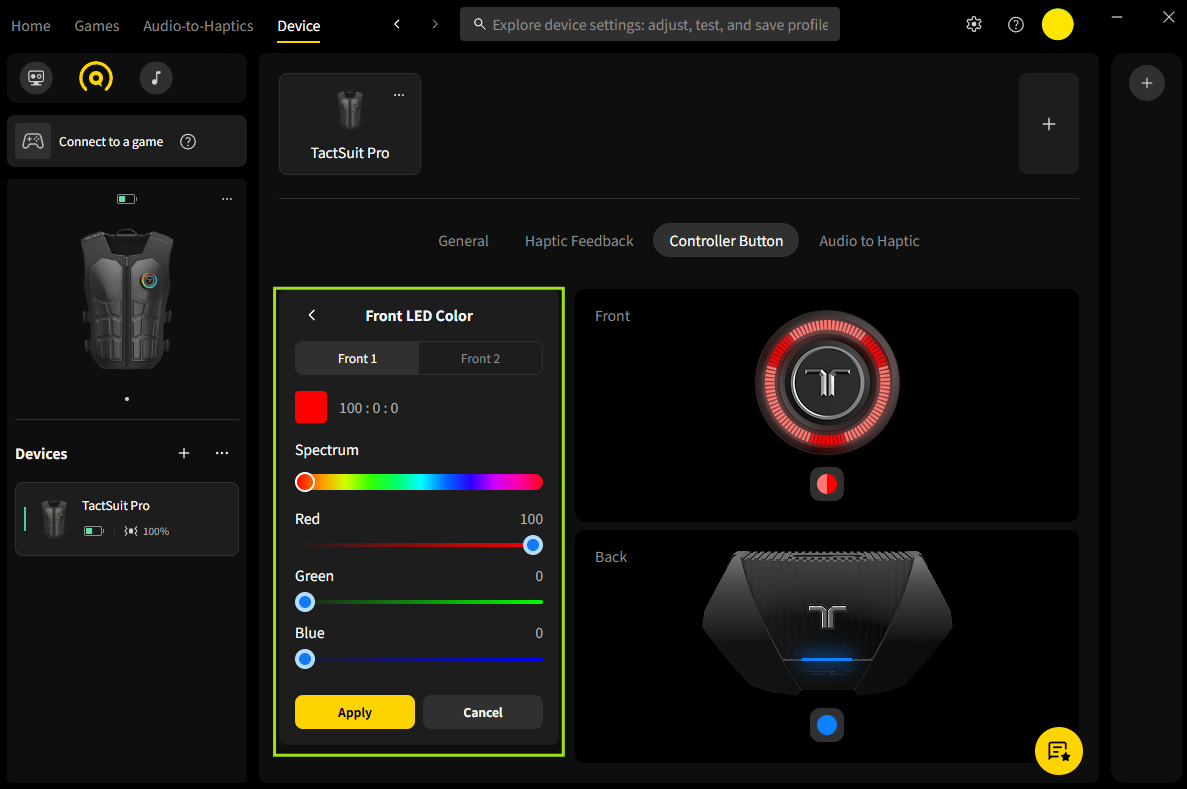Screen dimensions: 1187x789
Task: Open the TactSuit Pro card options menu
Action: click(399, 95)
